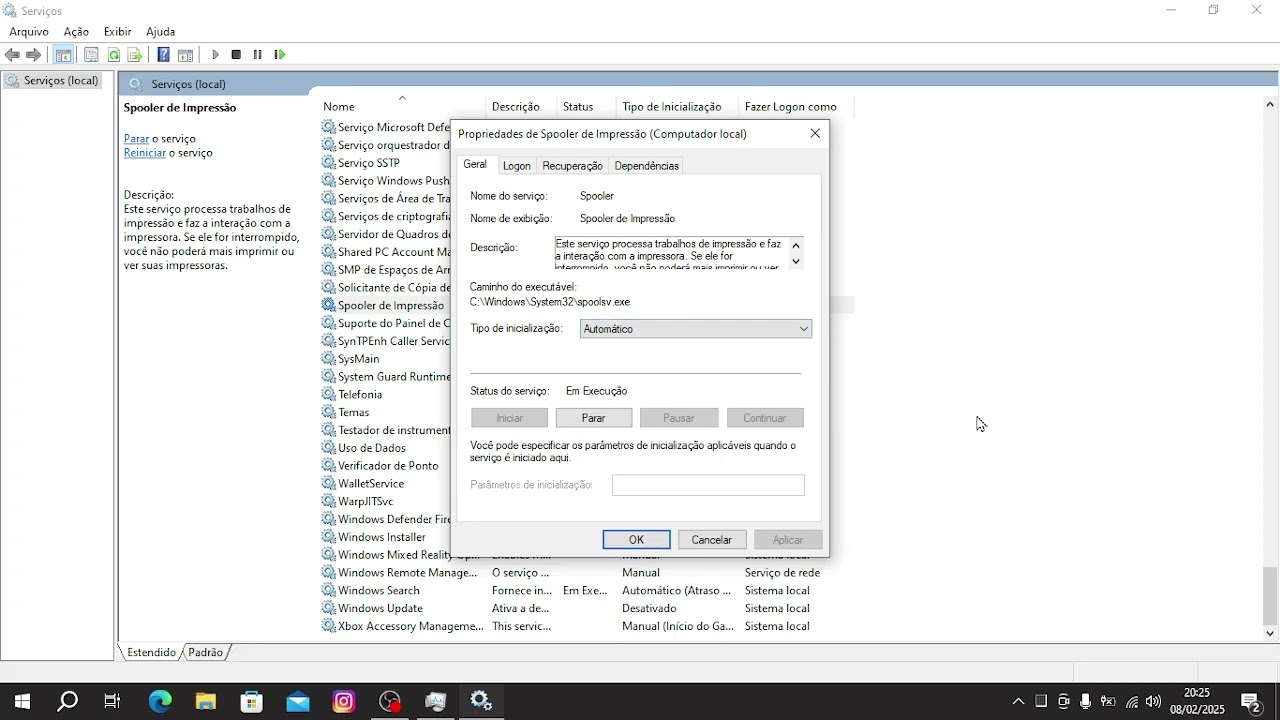Sort by the Nome column header
Image resolution: width=1280 pixels, height=720 pixels.
tap(402, 106)
